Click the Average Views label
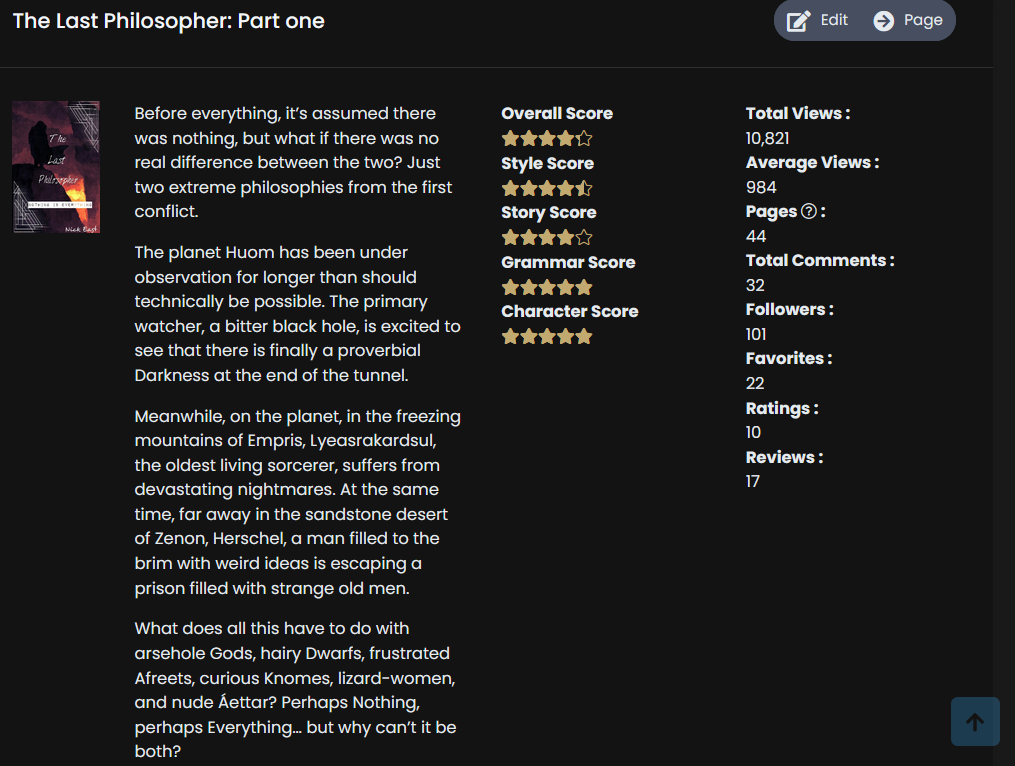The image size is (1015, 766). 812,162
